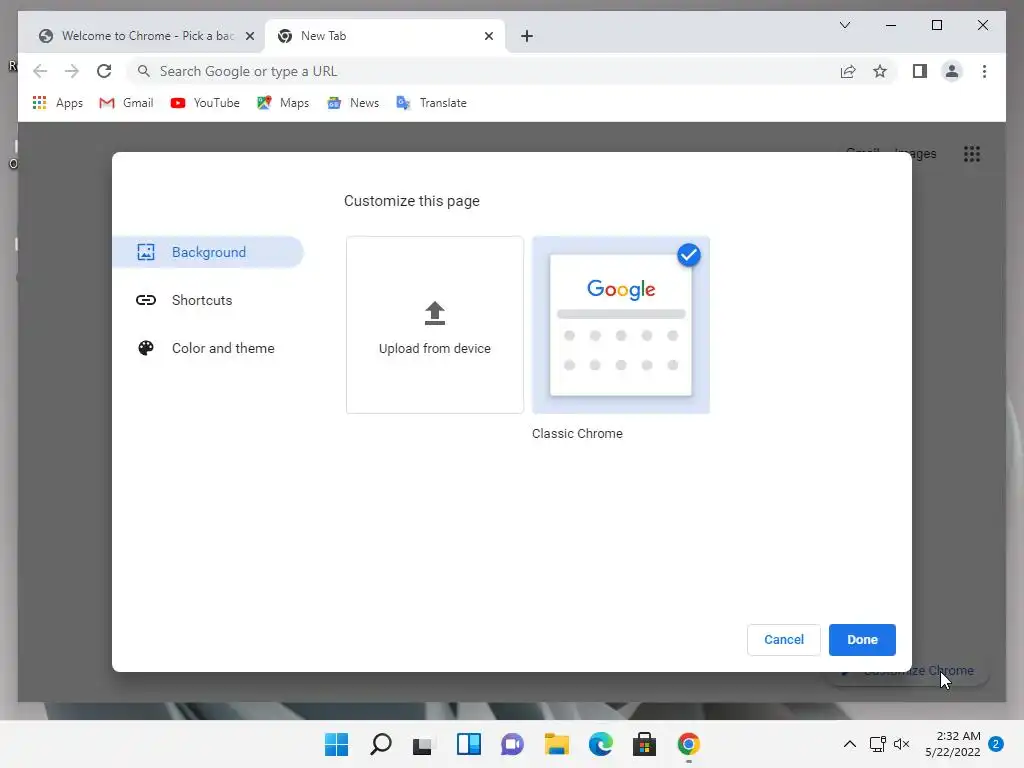Viewport: 1024px width, 768px height.
Task: Click the browser back arrow
Action: coord(40,71)
